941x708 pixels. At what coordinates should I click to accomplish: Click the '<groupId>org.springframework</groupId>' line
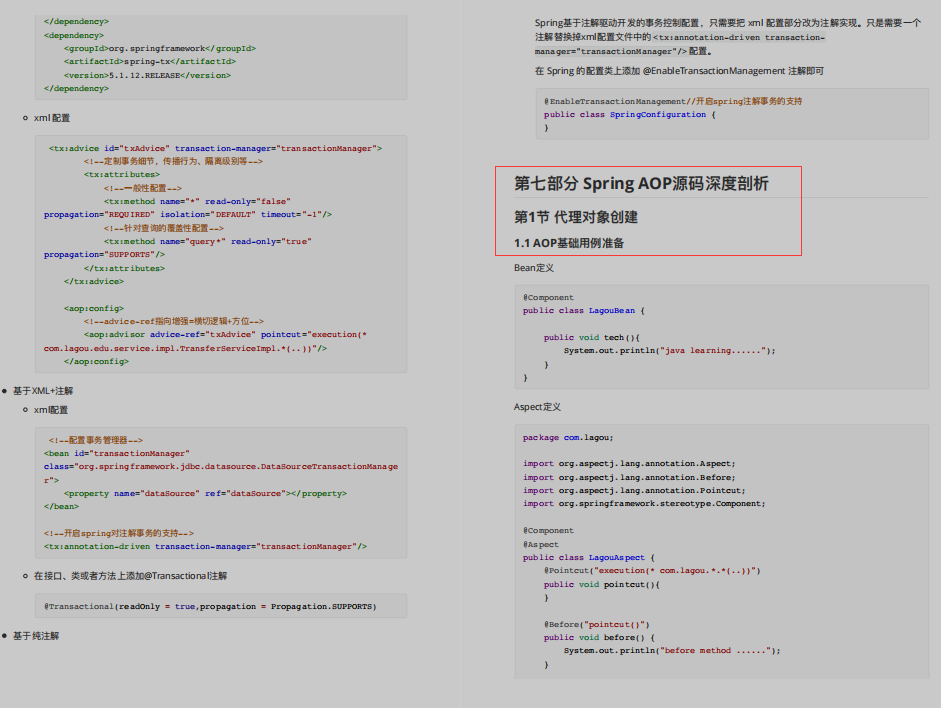(x=160, y=48)
